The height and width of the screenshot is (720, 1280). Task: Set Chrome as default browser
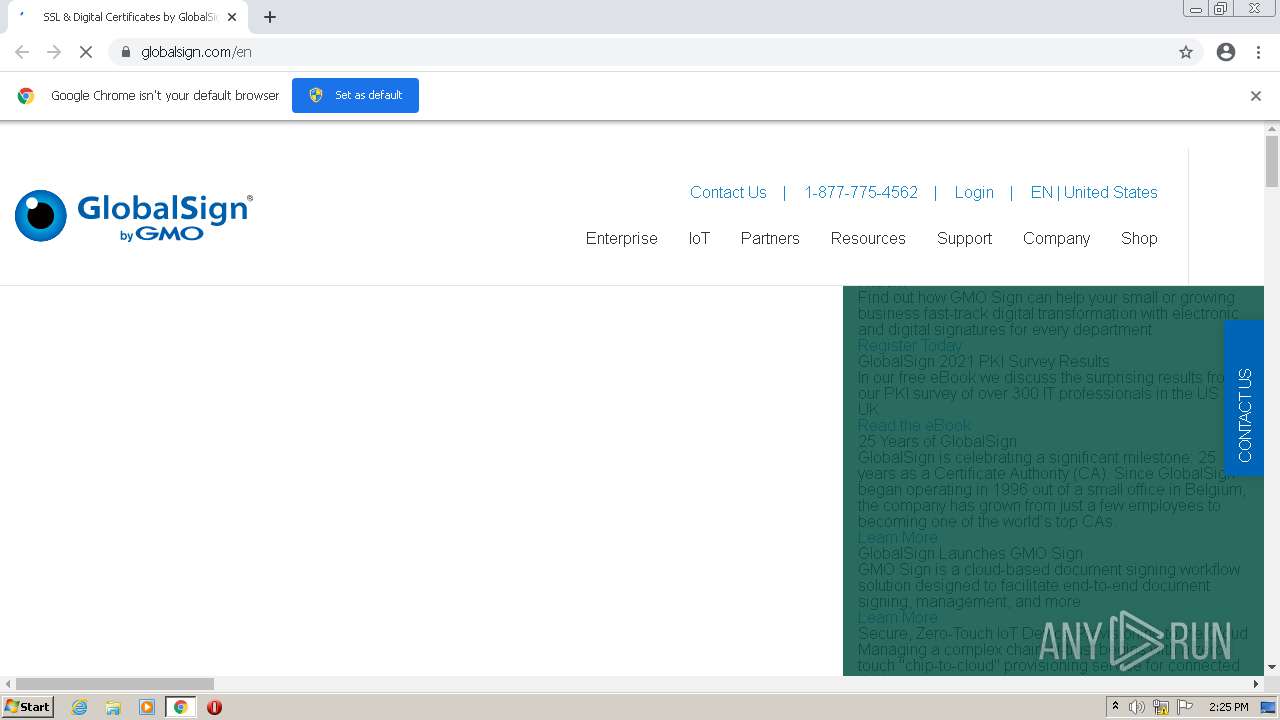pyautogui.click(x=355, y=95)
